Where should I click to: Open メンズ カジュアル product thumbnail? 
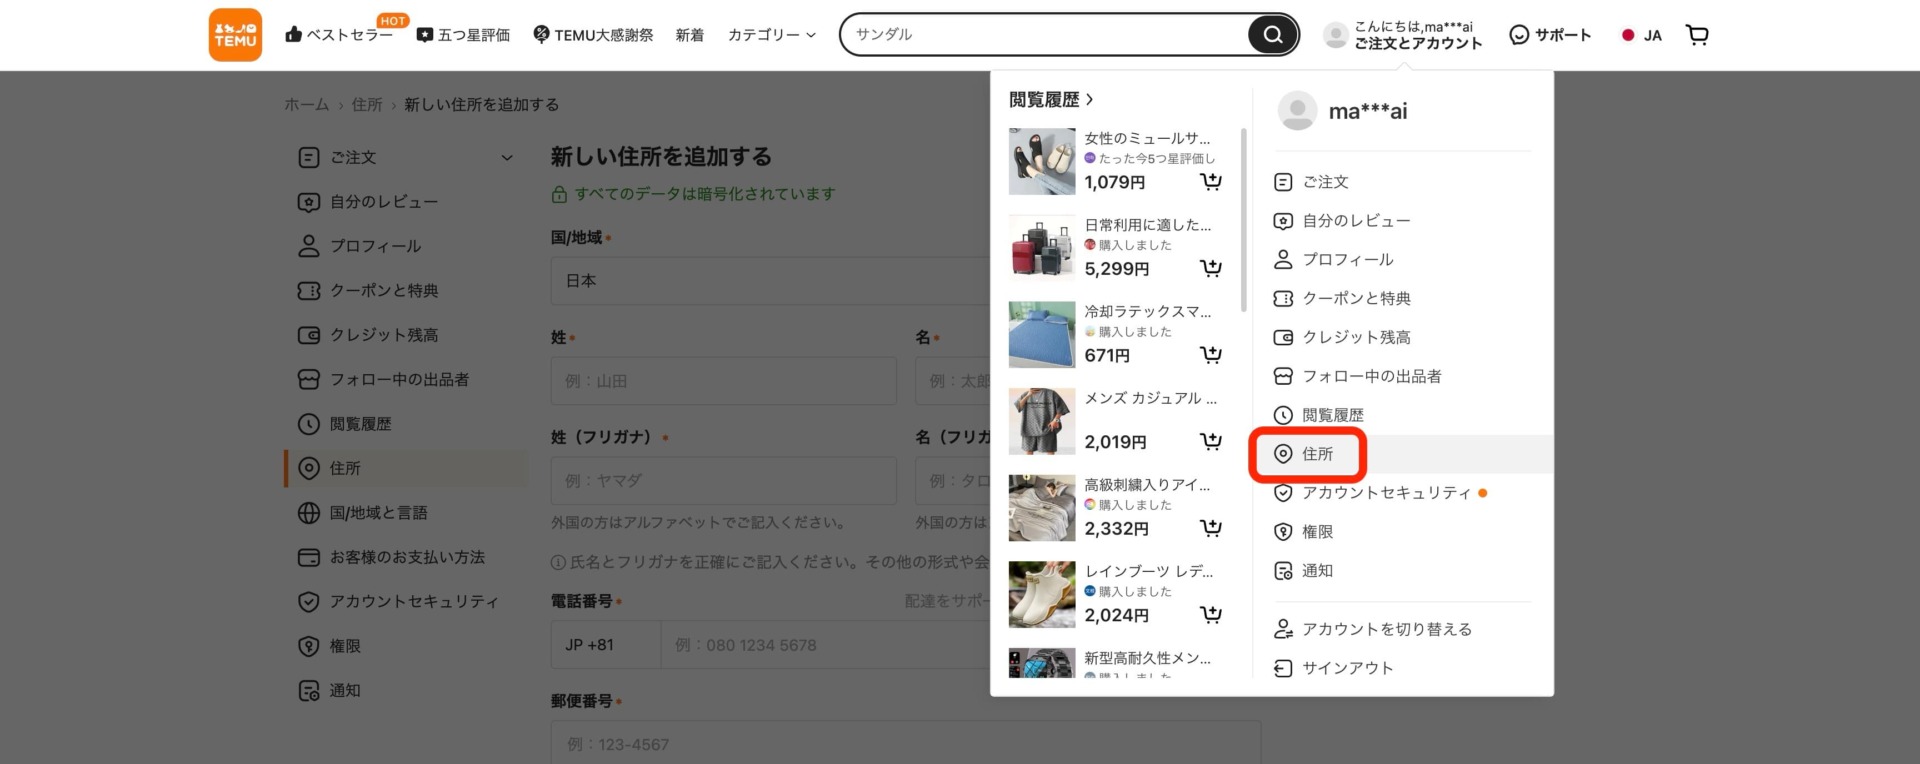1042,421
